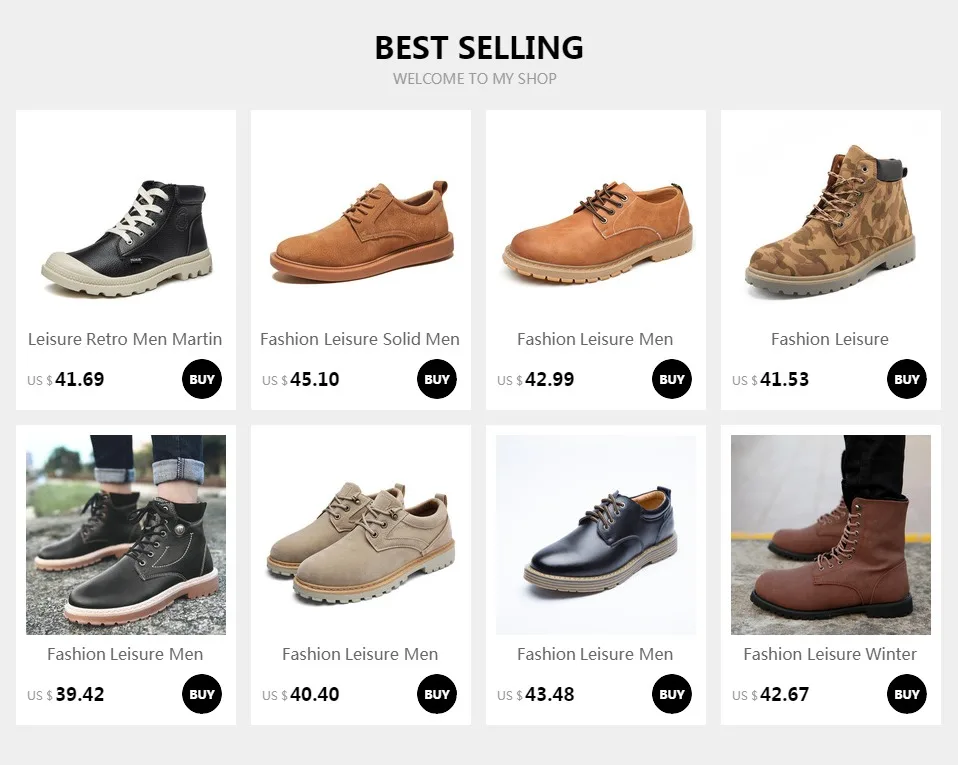Viewport: 958px width, 765px height.
Task: Click BUY for the $40.40 beige shoes
Action: (x=437, y=694)
